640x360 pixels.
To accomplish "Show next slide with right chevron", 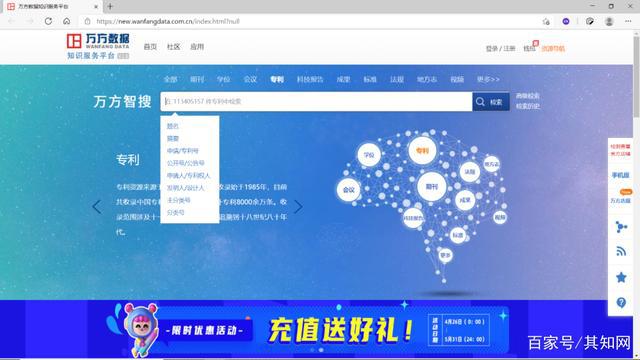I will [298, 207].
